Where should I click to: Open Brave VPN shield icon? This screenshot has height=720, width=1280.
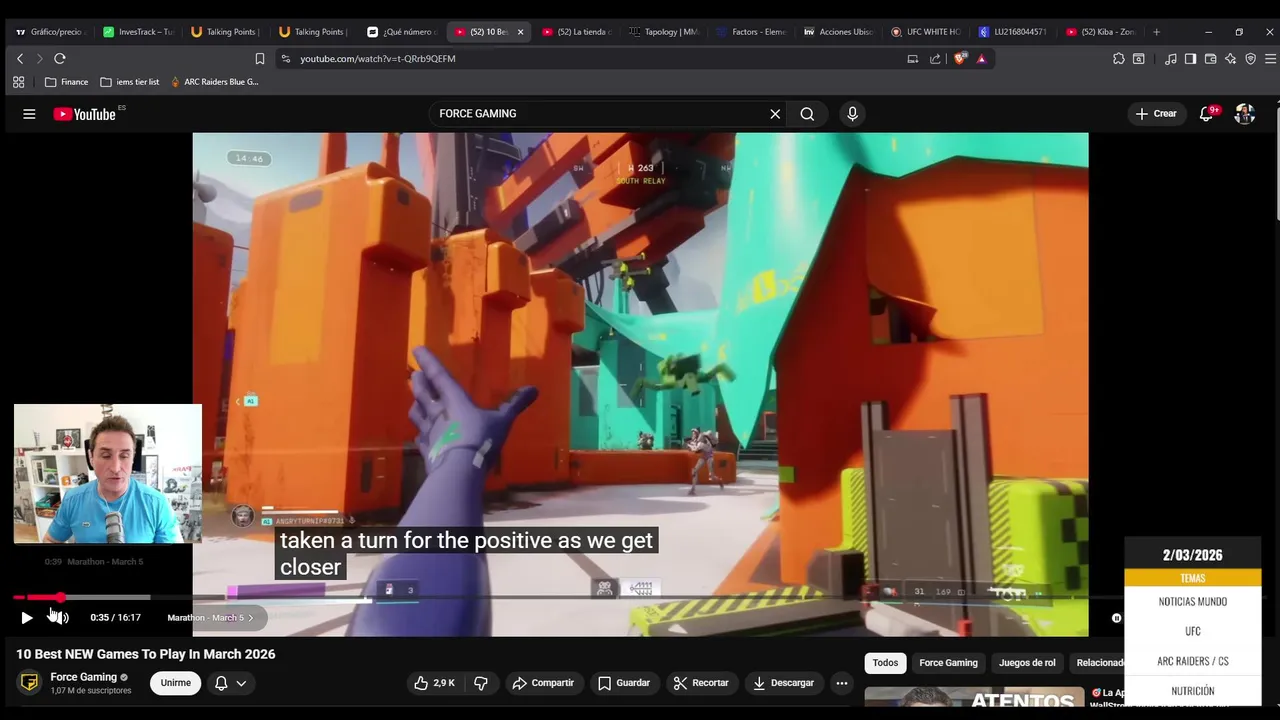tap(1250, 59)
